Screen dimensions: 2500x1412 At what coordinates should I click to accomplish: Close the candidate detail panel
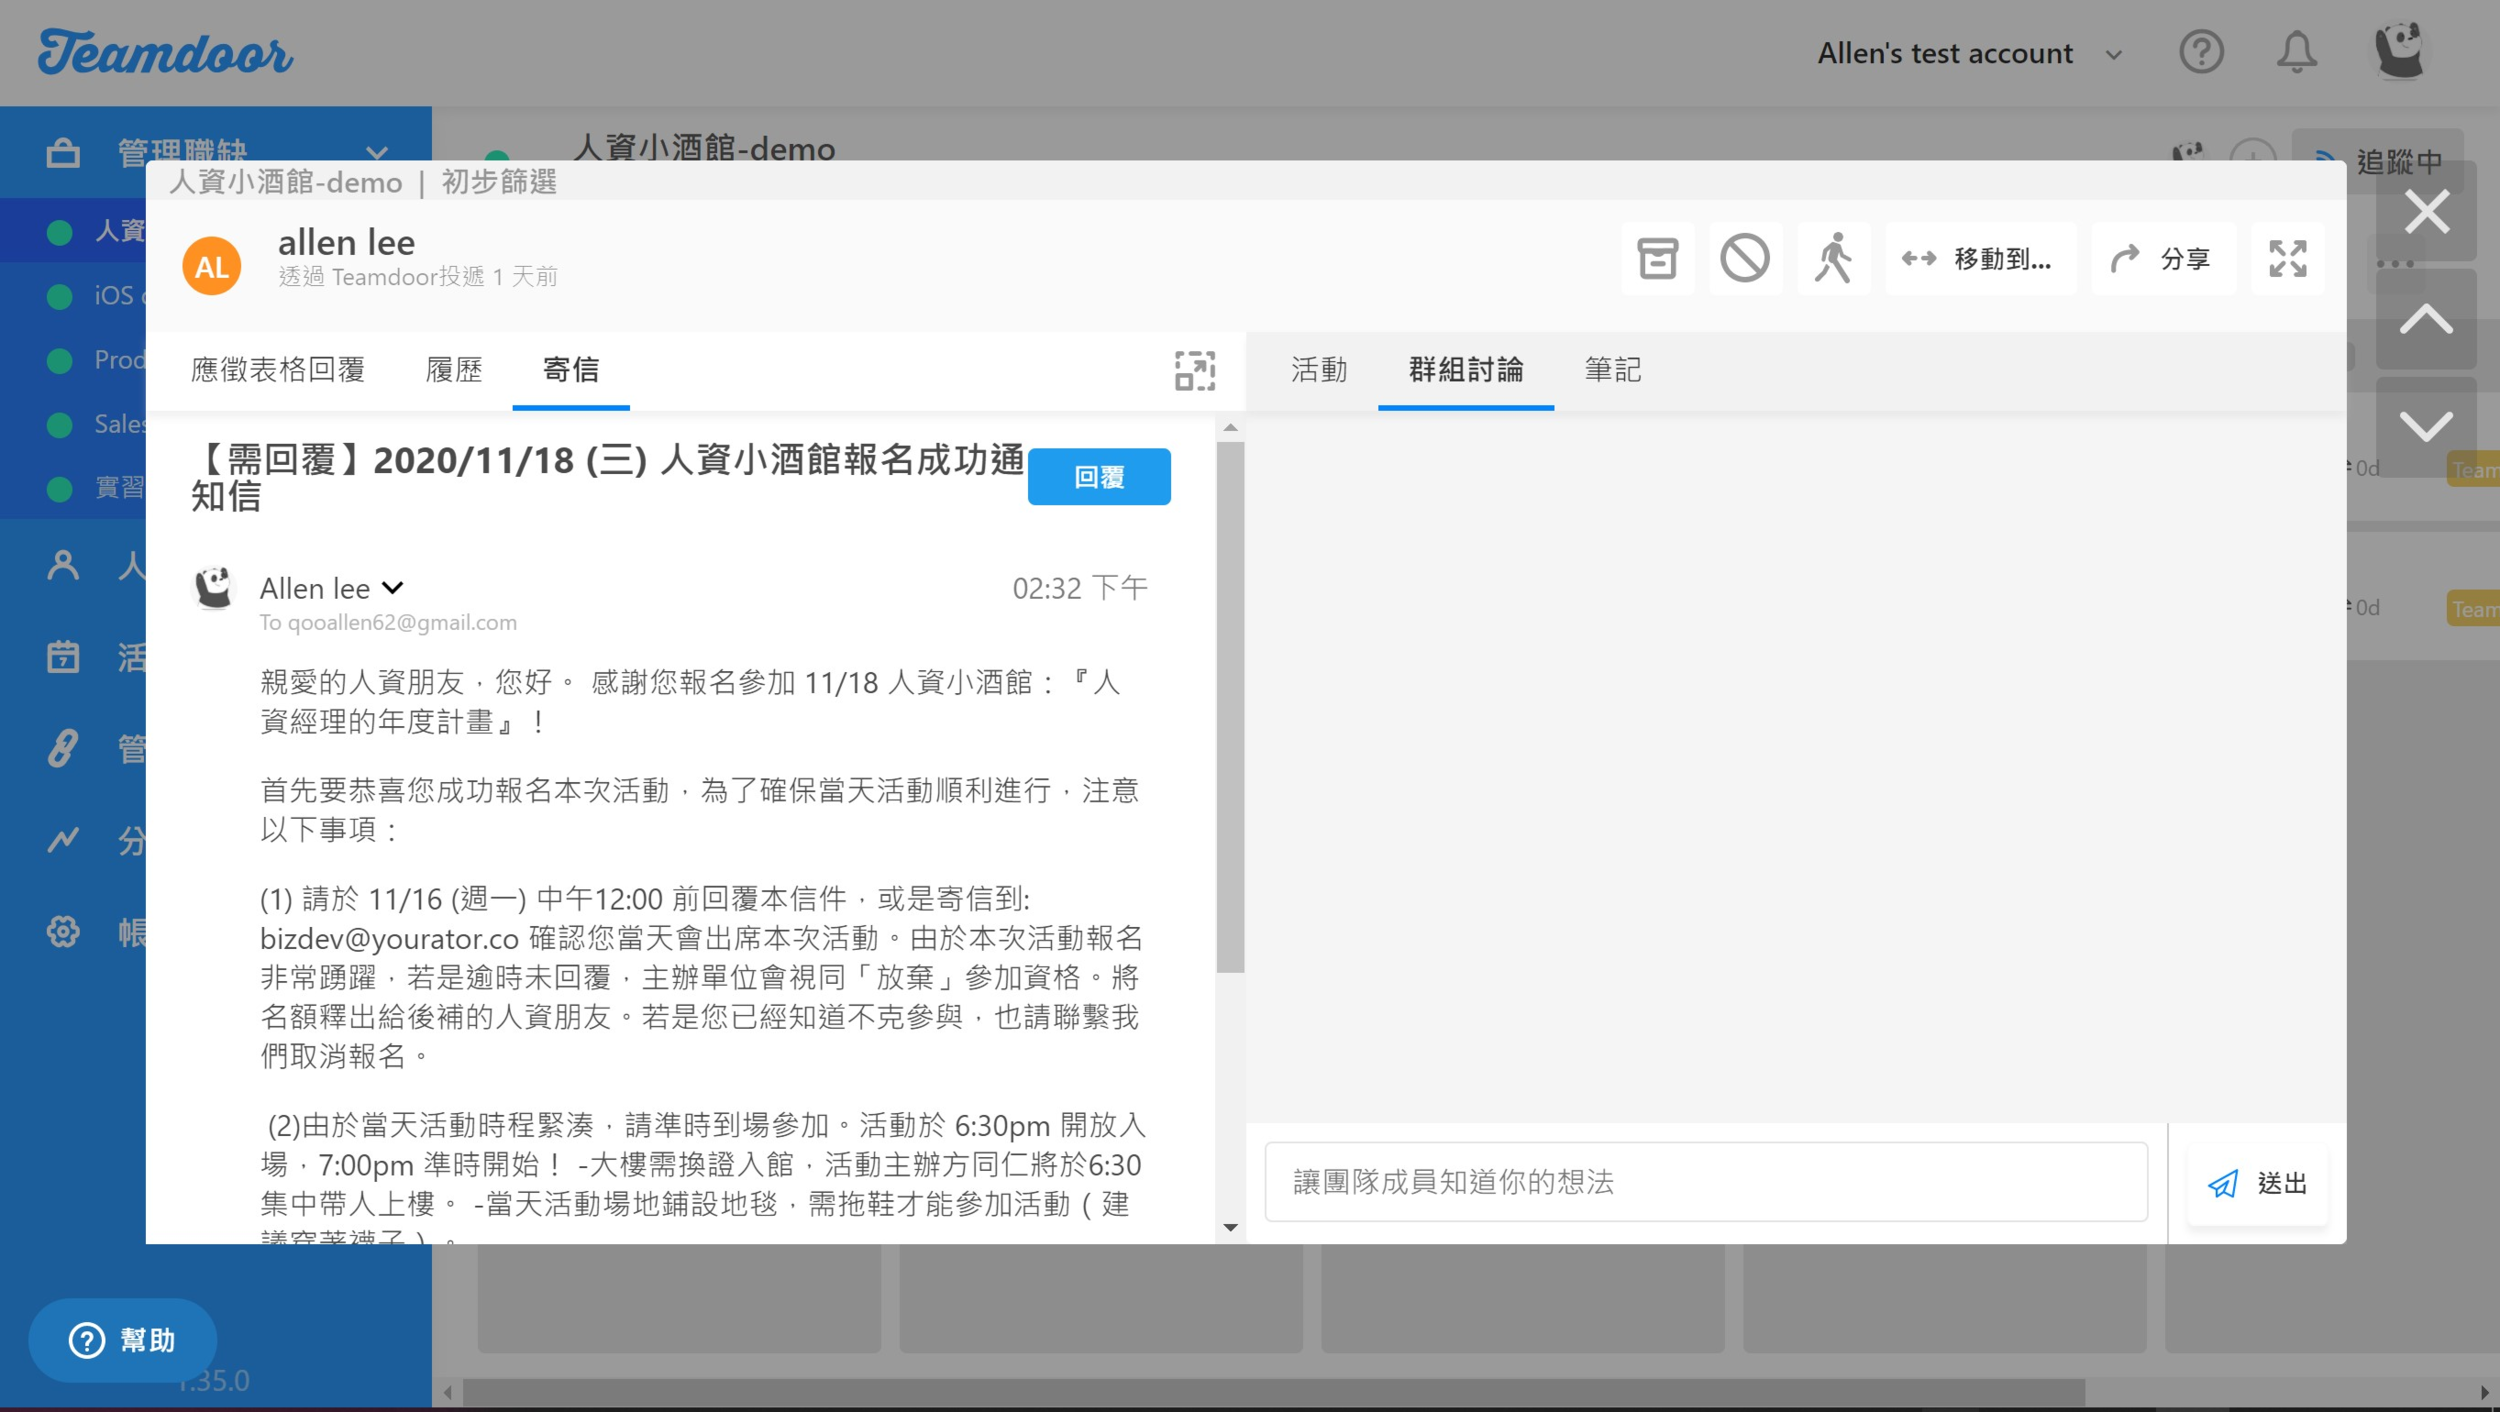coord(2427,212)
